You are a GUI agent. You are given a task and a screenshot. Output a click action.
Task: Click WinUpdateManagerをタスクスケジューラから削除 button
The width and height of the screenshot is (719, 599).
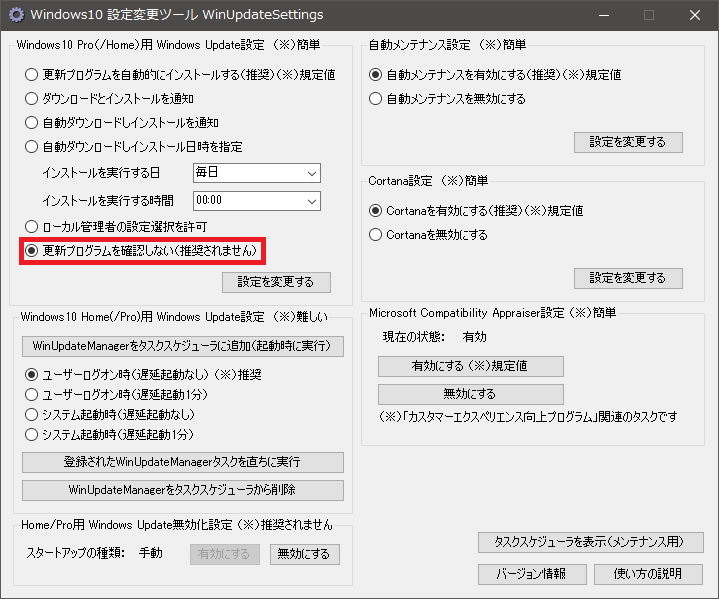pyautogui.click(x=183, y=490)
